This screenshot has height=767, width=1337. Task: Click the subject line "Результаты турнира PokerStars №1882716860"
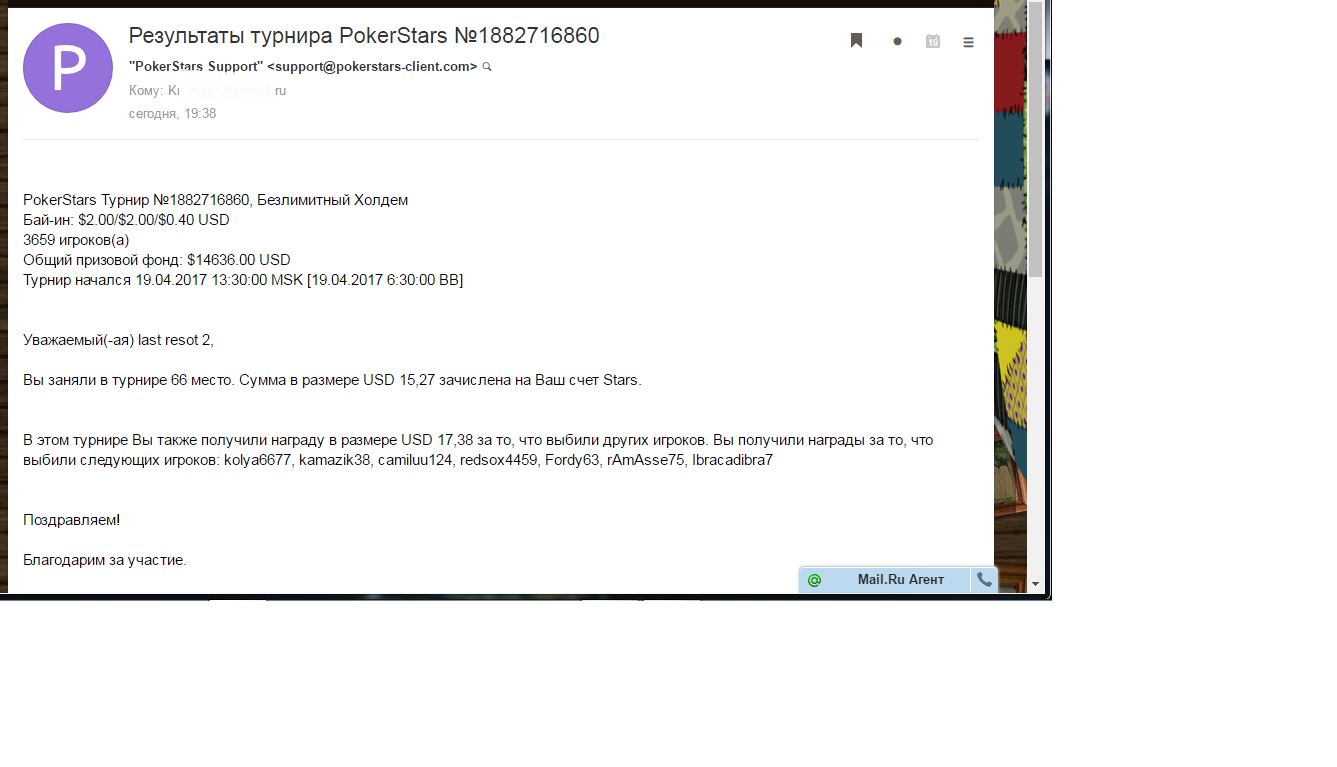coord(364,36)
